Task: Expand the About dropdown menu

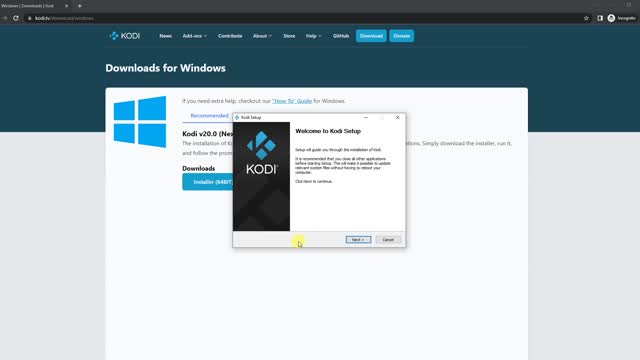Action: click(262, 36)
